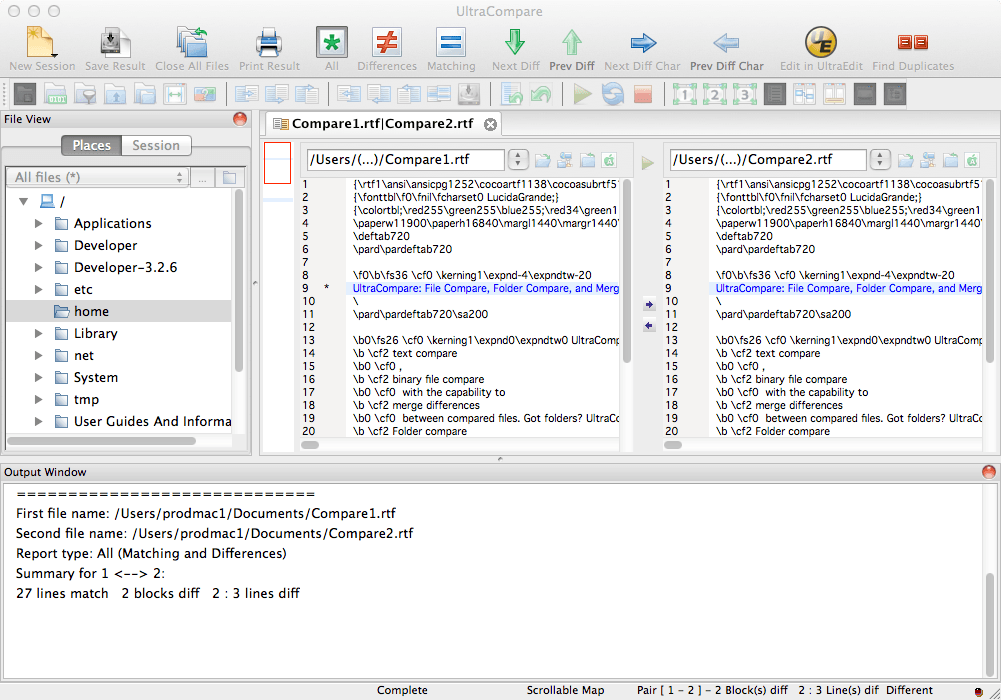Open Compare1.rtf path history stepper
1001x700 pixels.
click(518, 160)
